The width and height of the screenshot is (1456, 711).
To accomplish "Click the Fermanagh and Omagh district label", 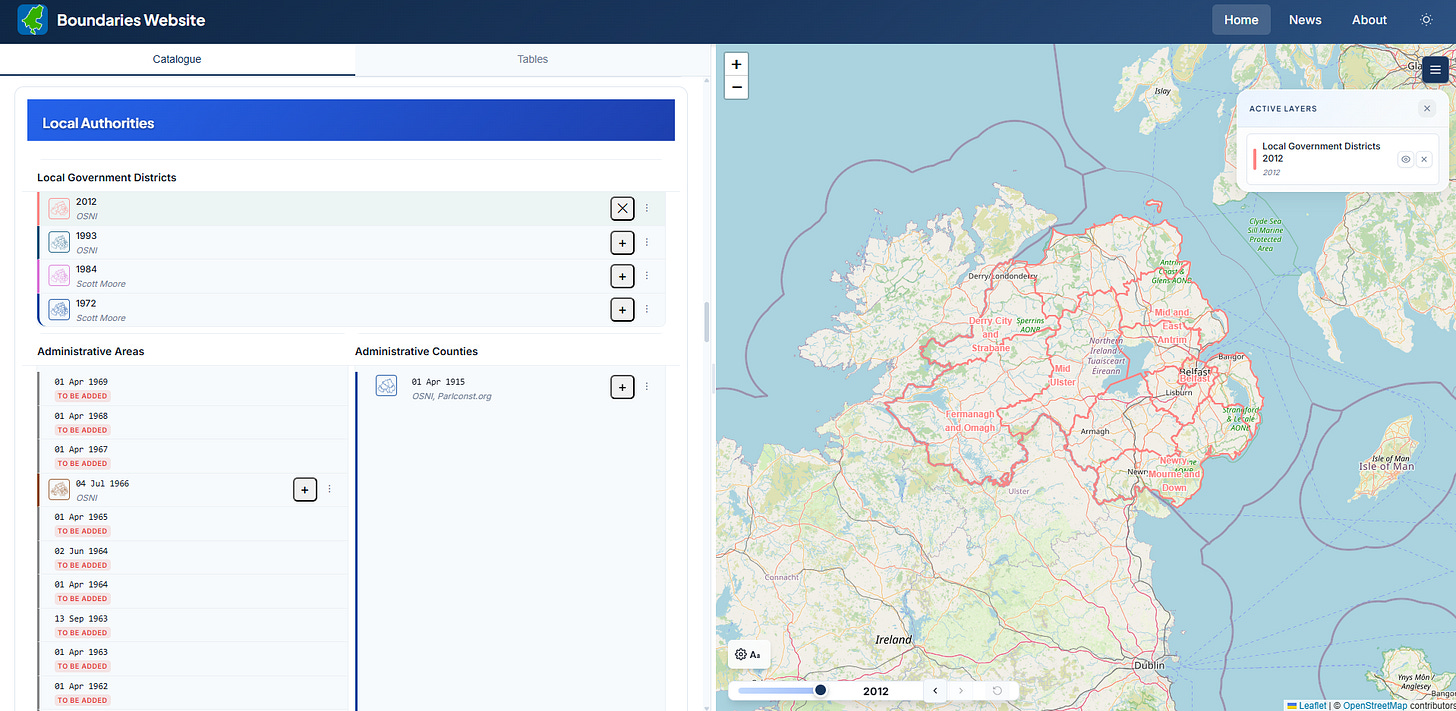I will coord(970,420).
